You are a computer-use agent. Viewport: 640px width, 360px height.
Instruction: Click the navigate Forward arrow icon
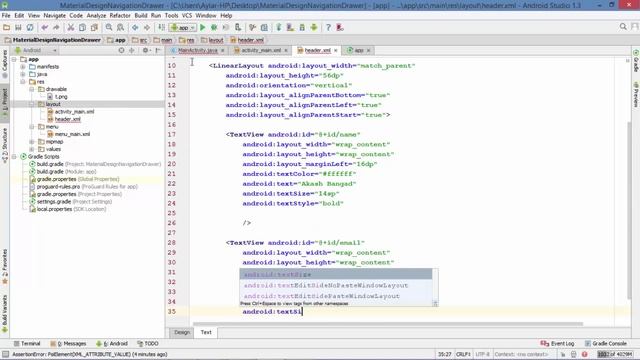(147, 27)
